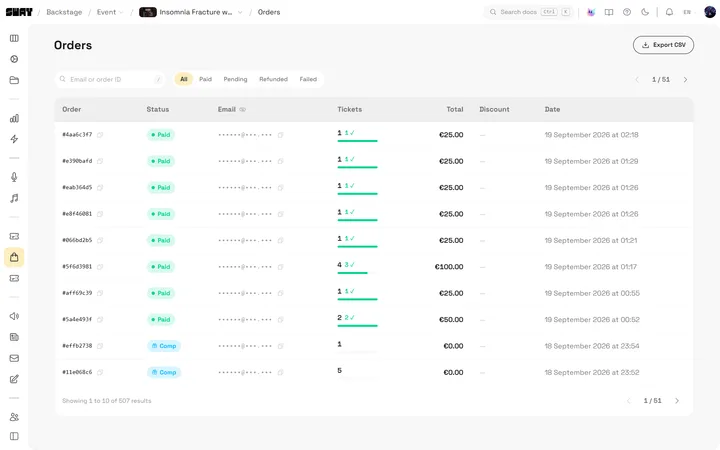Open the docs book icon

coord(609,12)
